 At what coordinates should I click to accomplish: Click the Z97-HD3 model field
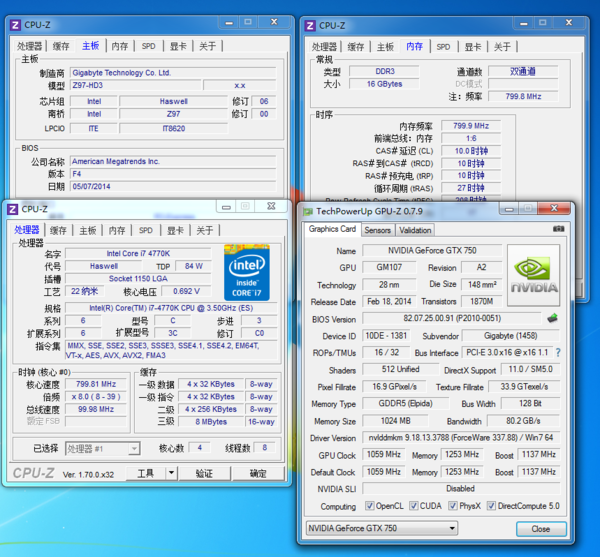(136, 85)
